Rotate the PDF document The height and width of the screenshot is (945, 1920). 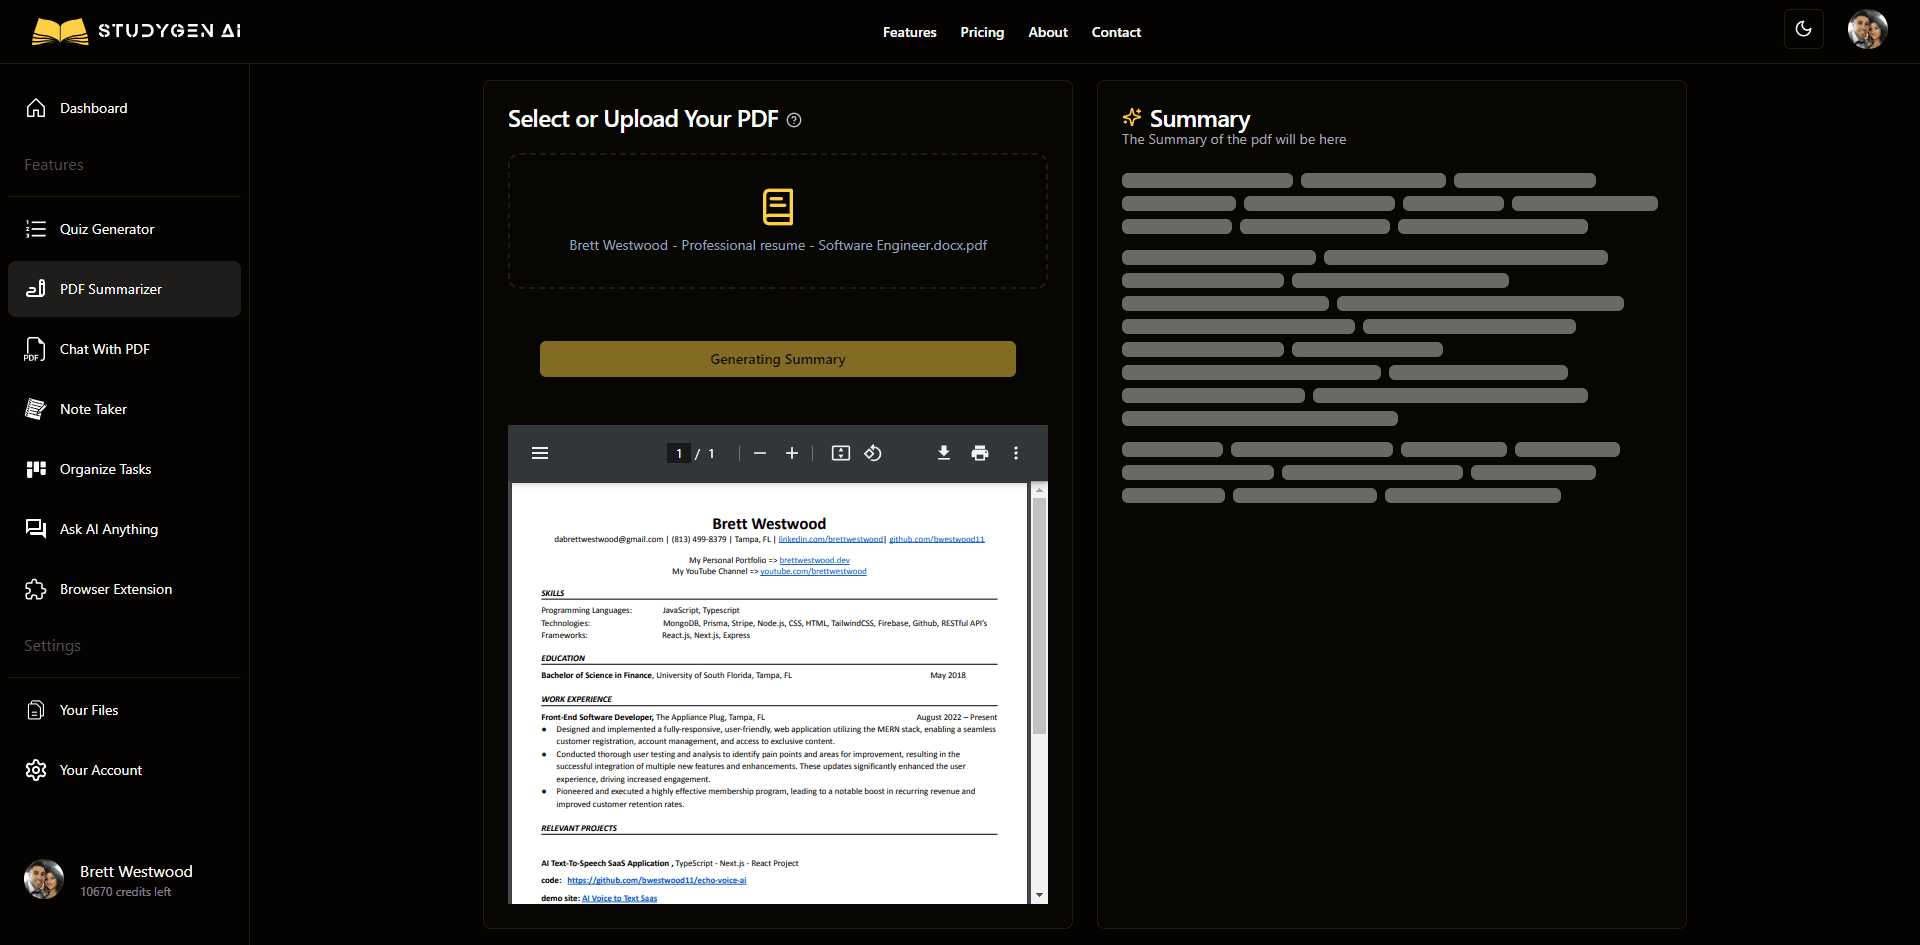(x=873, y=454)
